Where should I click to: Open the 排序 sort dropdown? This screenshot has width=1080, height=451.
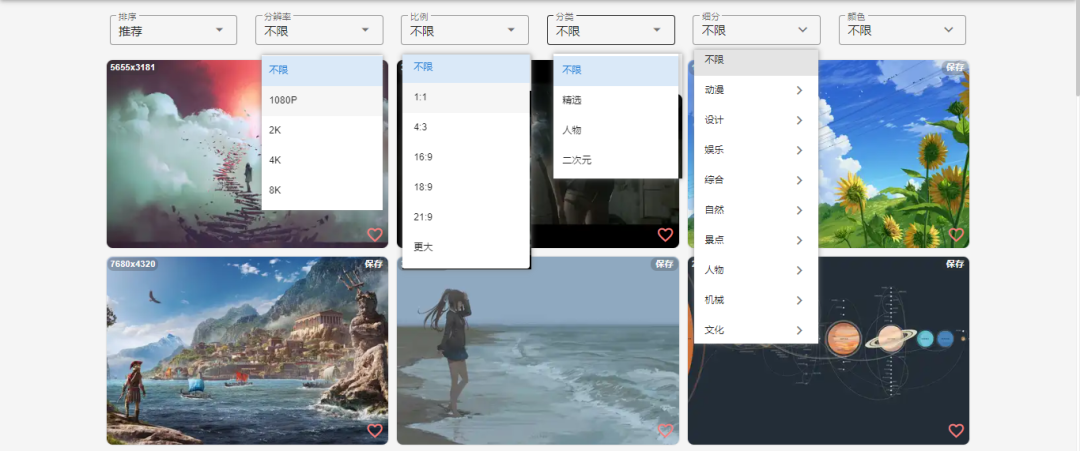click(x=173, y=30)
